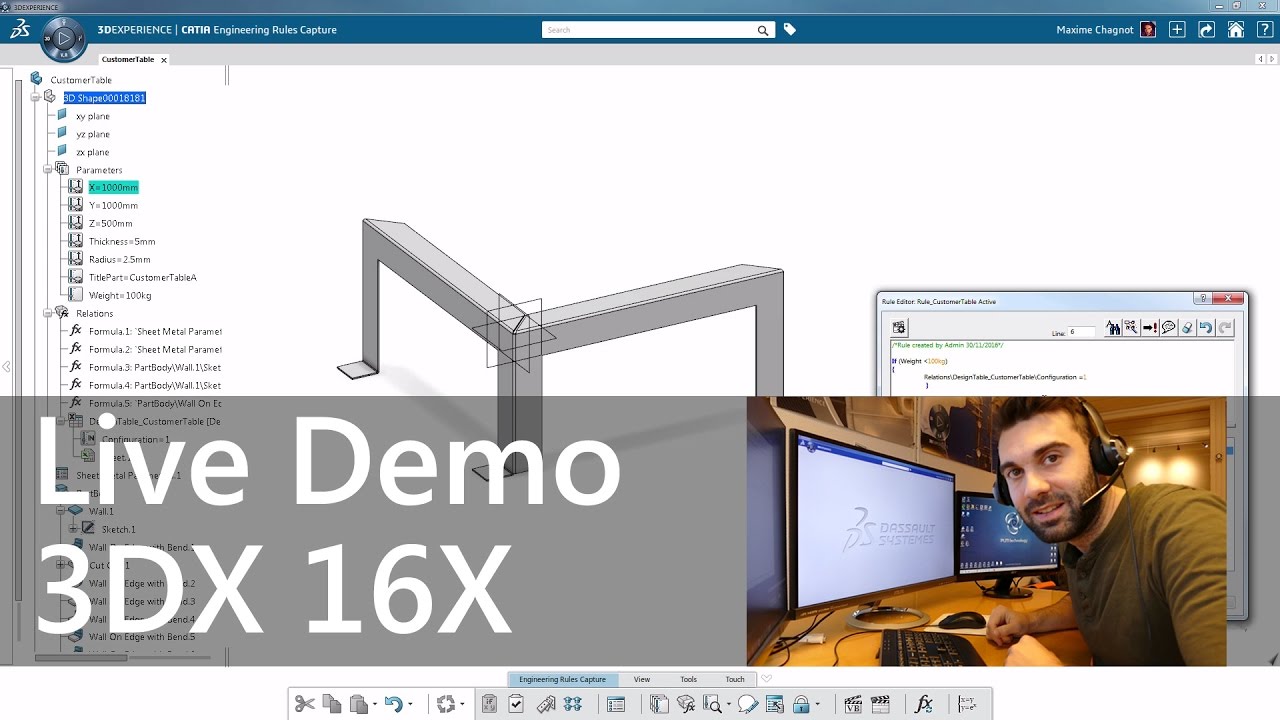Click the Paste icon in the toolbar
This screenshot has width=1280, height=720.
[x=359, y=704]
